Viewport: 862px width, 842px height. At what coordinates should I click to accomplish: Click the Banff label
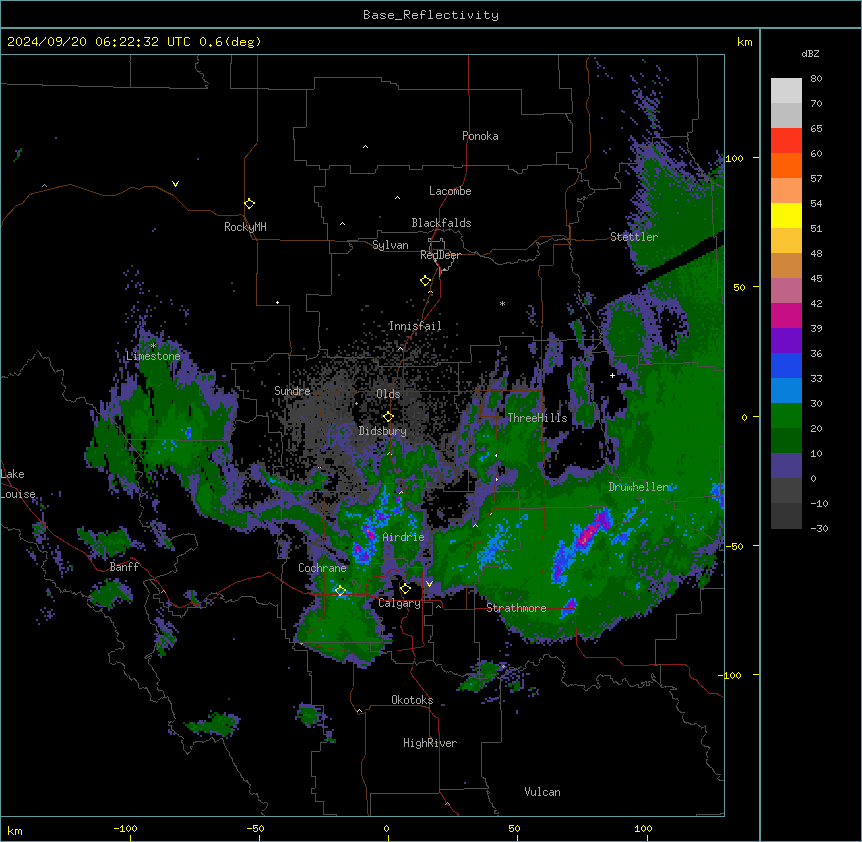click(x=124, y=567)
